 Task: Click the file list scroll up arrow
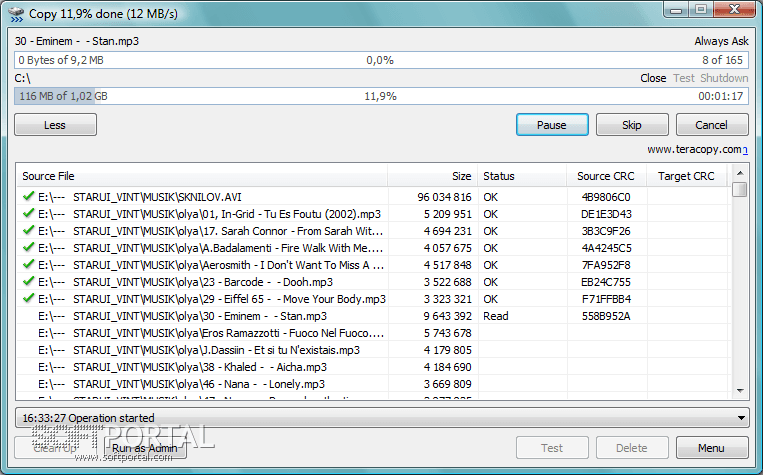[x=740, y=173]
